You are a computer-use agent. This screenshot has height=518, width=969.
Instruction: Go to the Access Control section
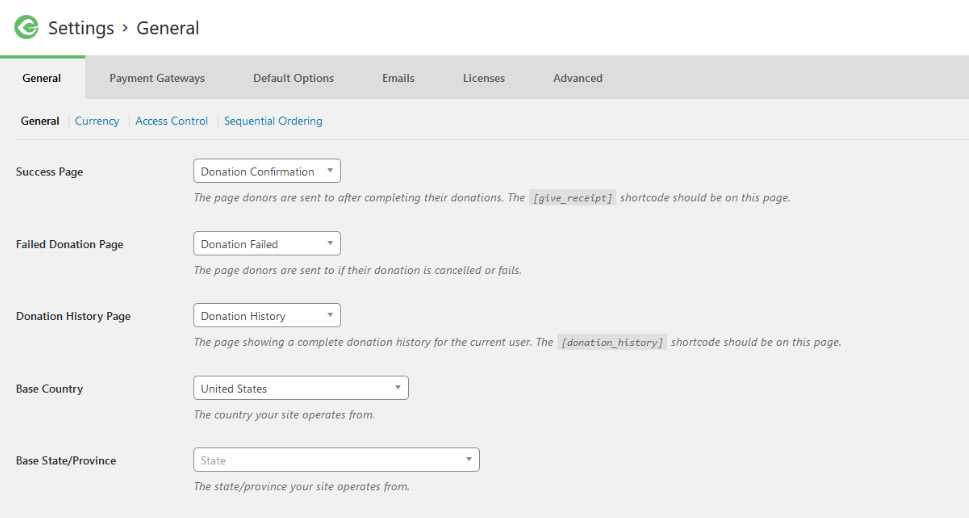tap(171, 121)
